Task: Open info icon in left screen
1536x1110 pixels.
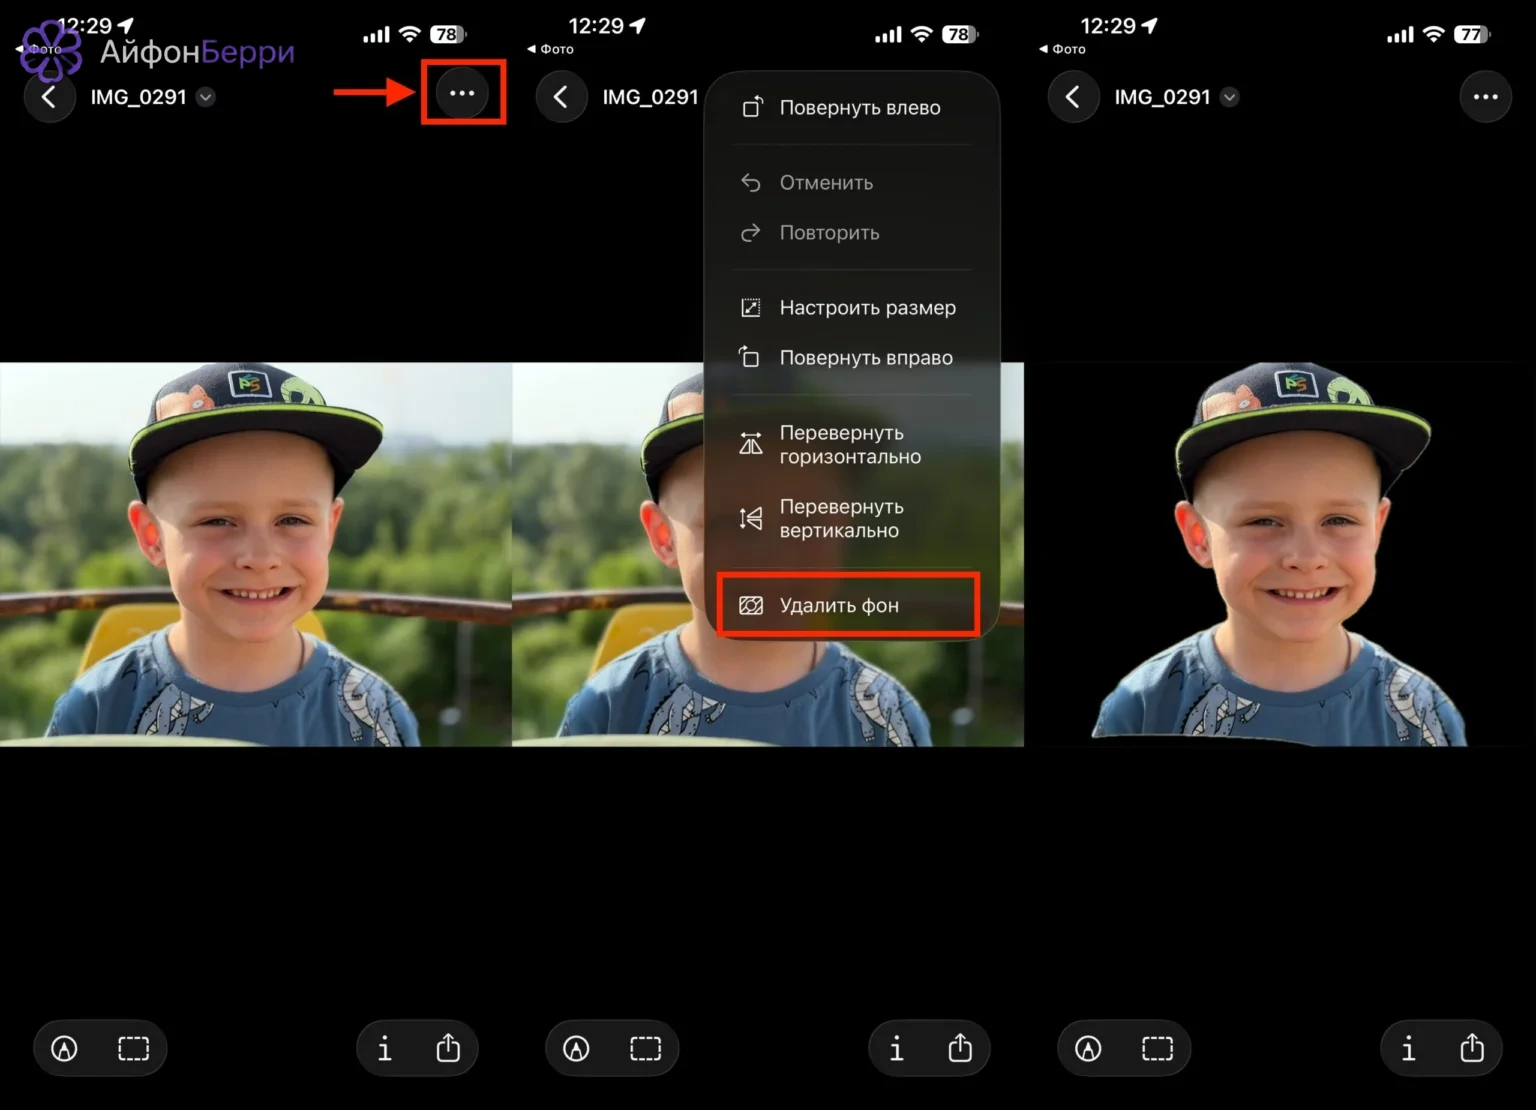Action: tap(385, 1048)
